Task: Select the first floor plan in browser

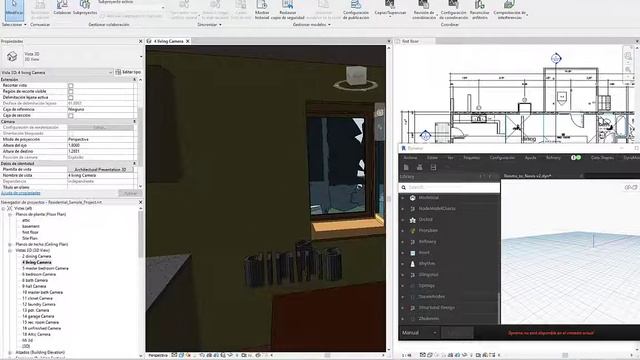Action: (x=30, y=232)
